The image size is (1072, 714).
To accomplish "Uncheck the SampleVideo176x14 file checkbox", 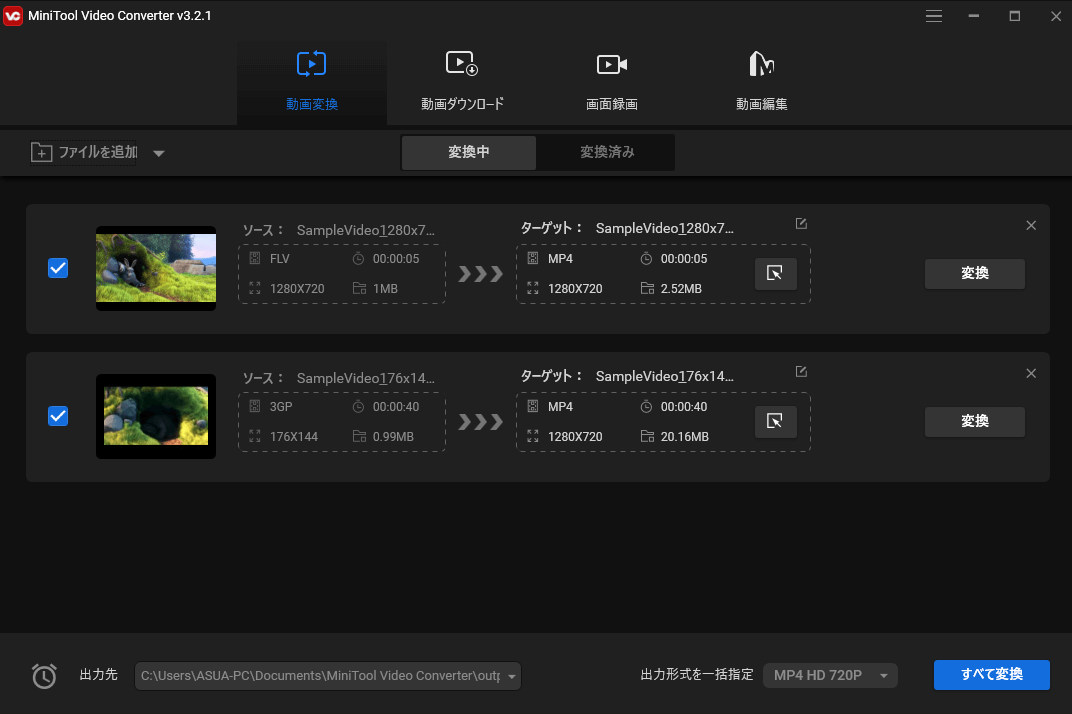I will 58,416.
